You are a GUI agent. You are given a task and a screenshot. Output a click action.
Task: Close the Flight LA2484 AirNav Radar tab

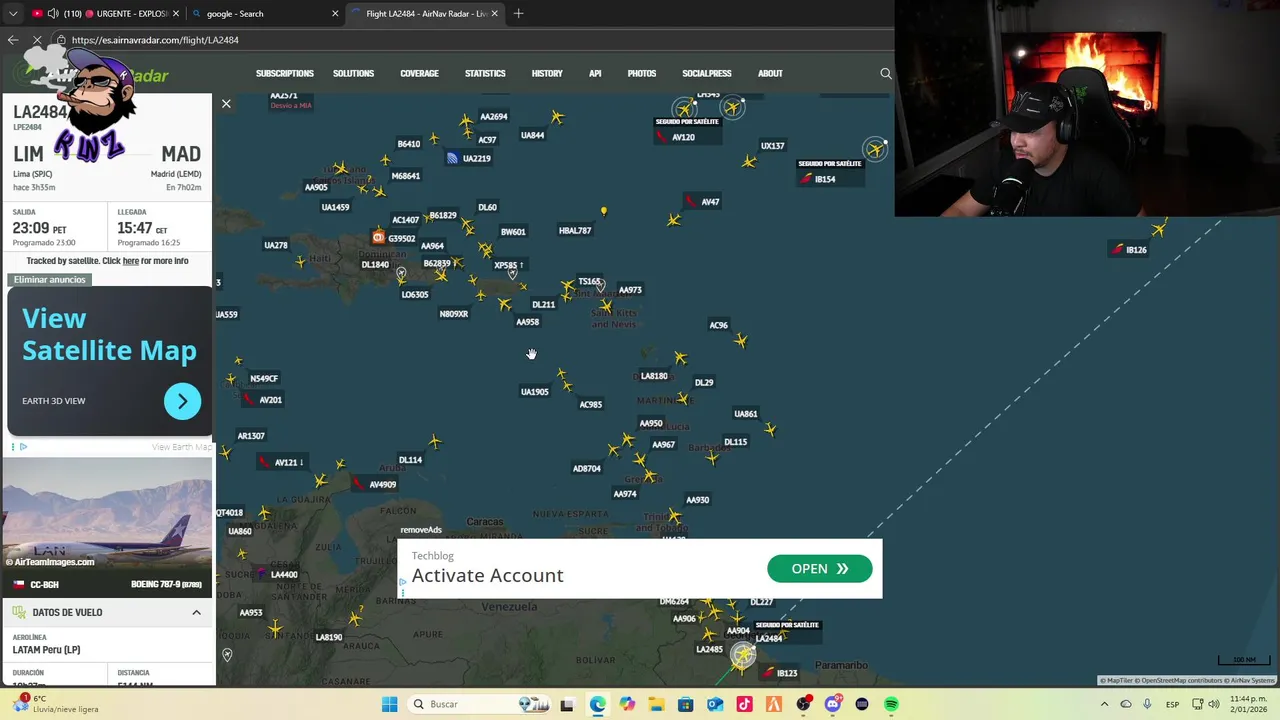[x=494, y=14]
